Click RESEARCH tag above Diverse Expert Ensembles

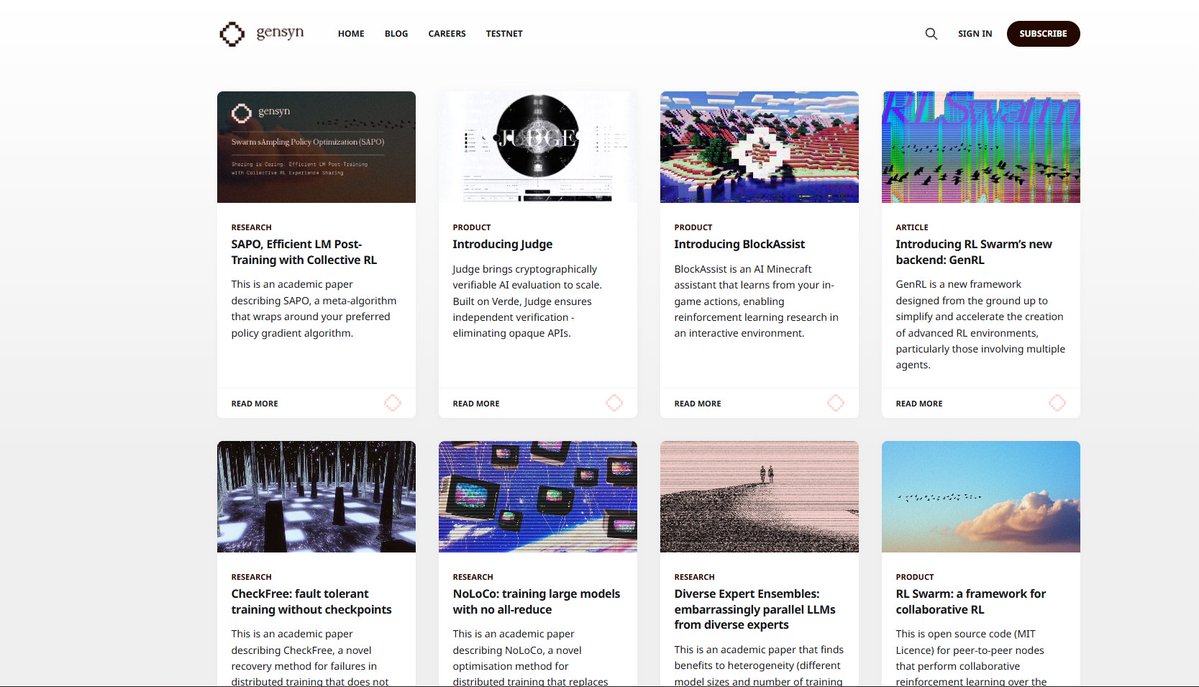[x=694, y=577]
